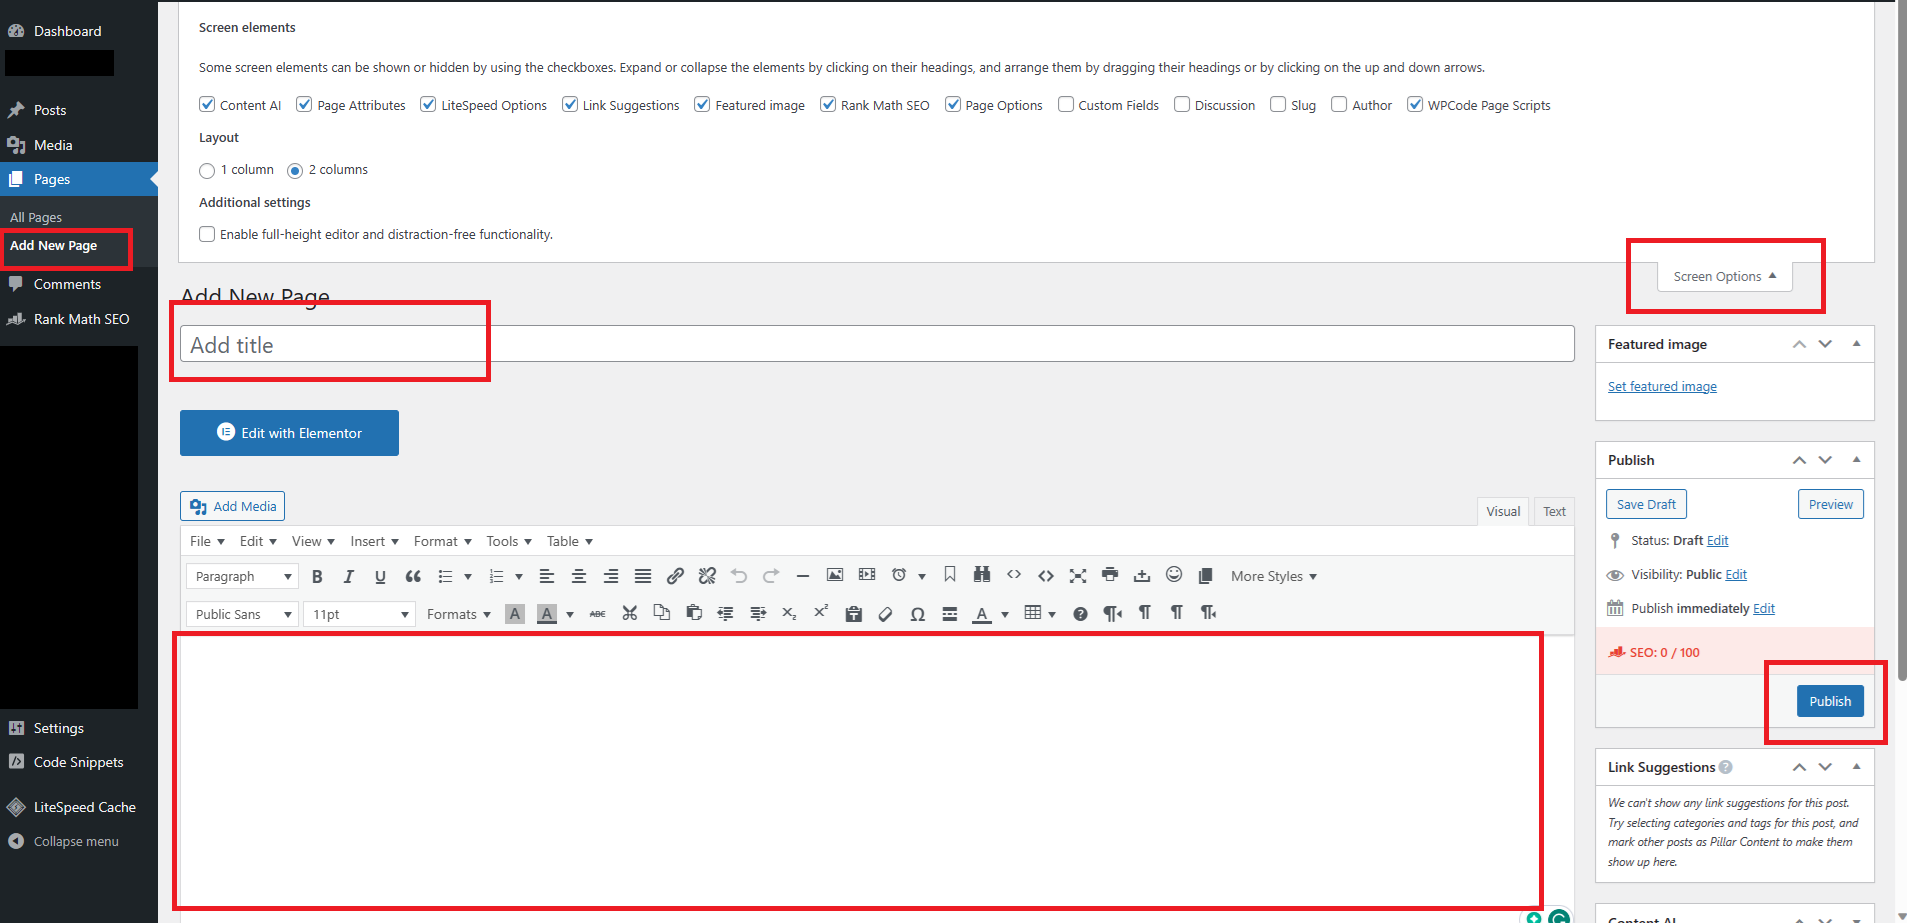The image size is (1907, 923).
Task: Open the Add Media dialog
Action: 232,505
